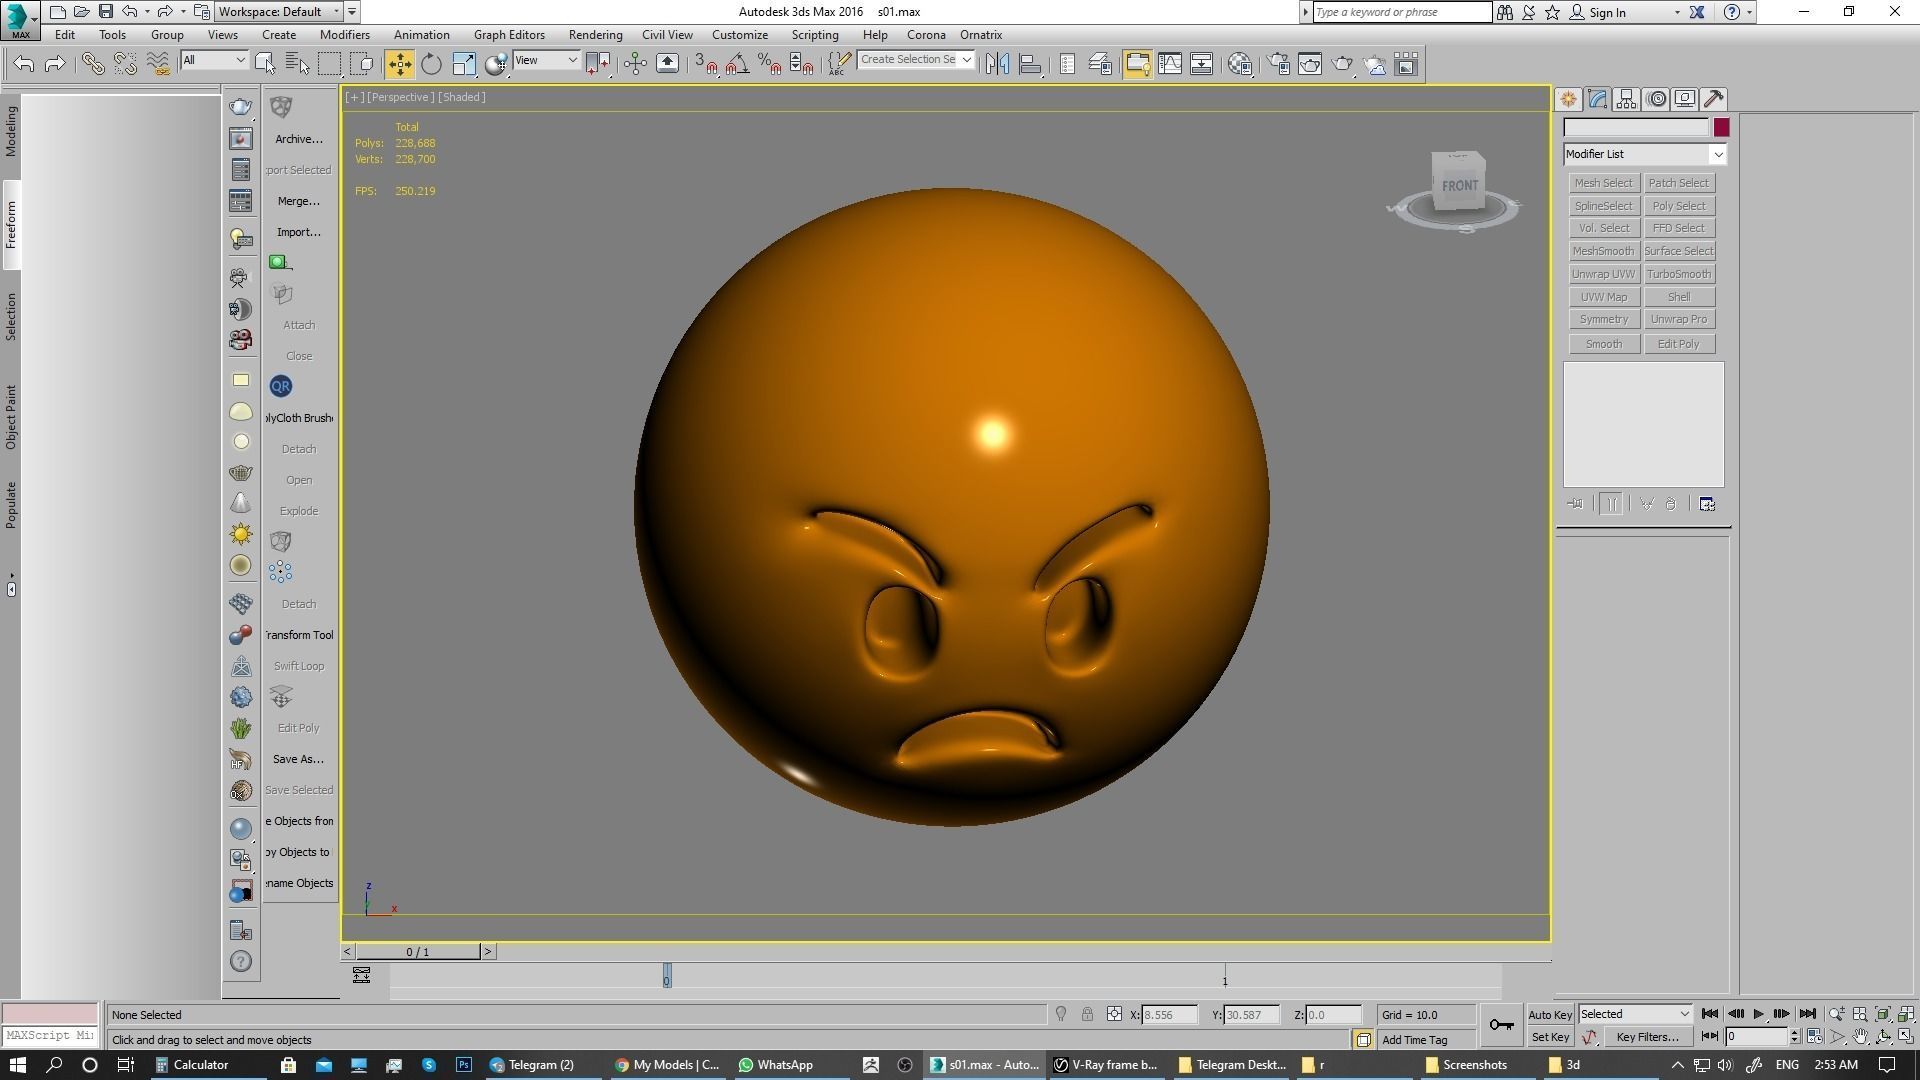Image resolution: width=1920 pixels, height=1080 pixels.
Task: Open the Hierarchy command panel tab
Action: [x=1626, y=99]
